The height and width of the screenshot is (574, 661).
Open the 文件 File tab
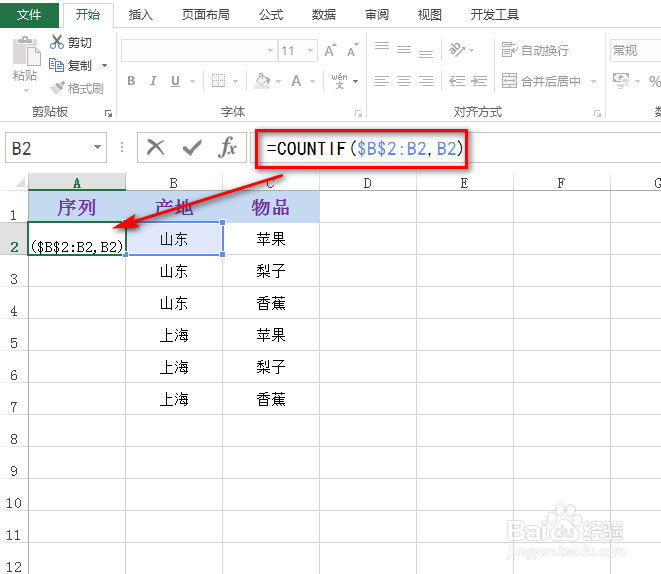(29, 15)
